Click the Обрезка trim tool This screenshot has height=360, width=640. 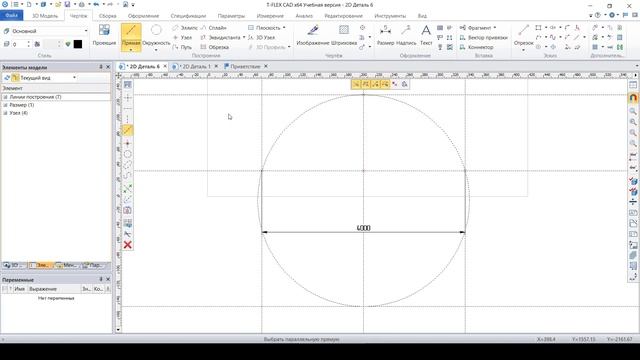coord(215,47)
